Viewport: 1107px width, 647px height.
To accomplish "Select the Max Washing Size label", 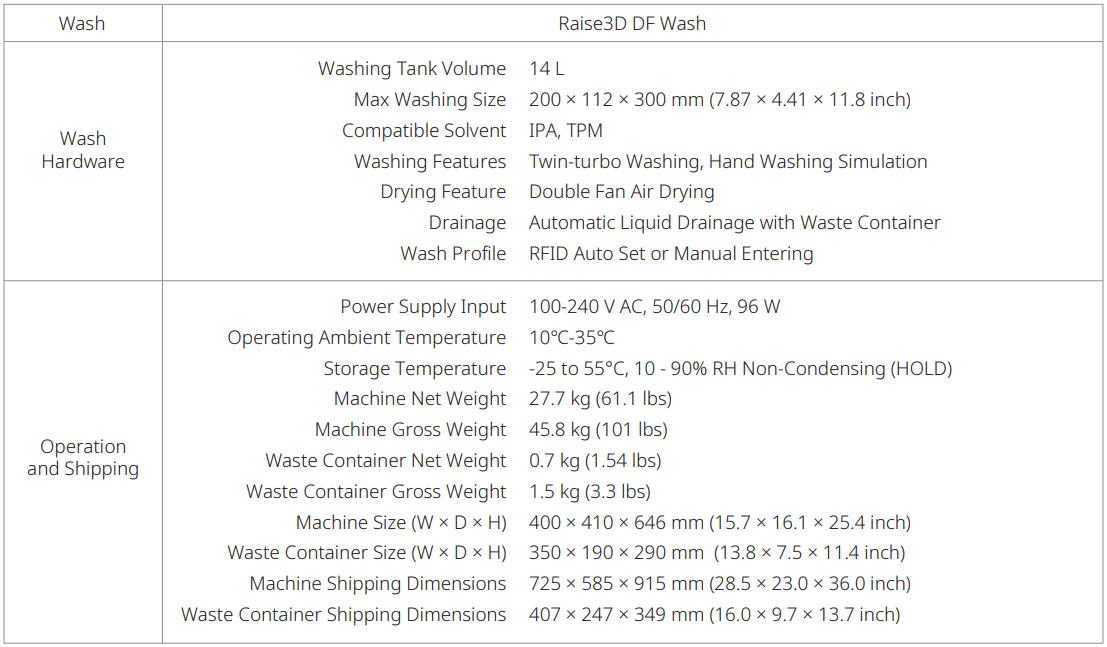I will click(x=430, y=100).
